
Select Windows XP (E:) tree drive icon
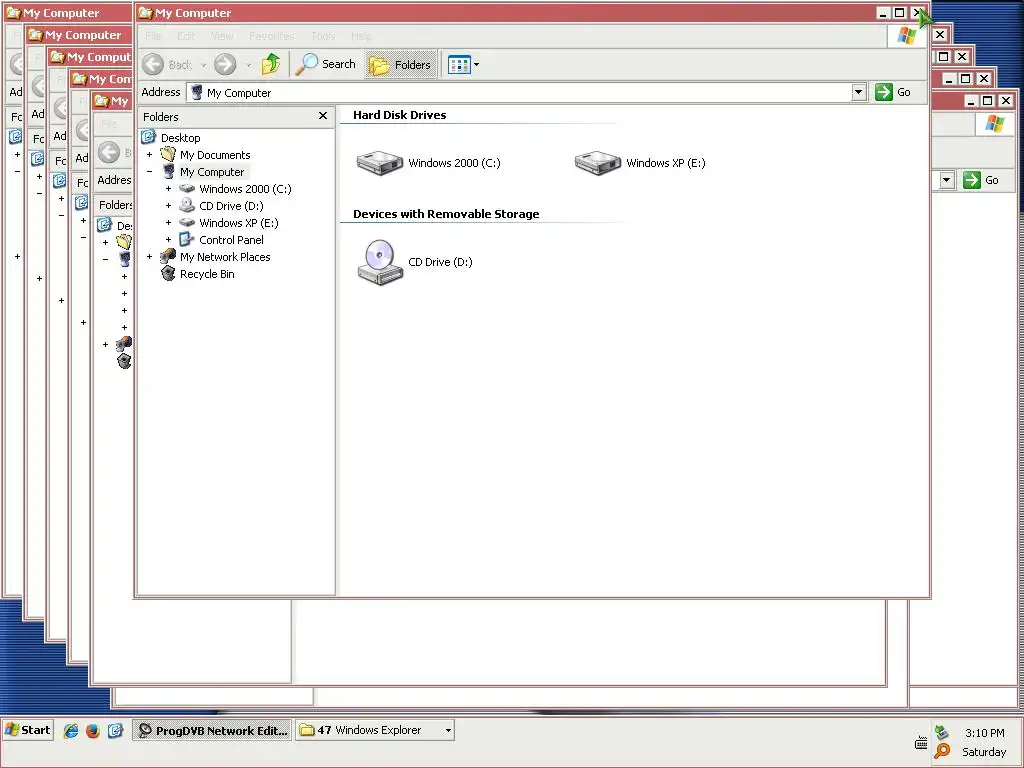coord(187,223)
